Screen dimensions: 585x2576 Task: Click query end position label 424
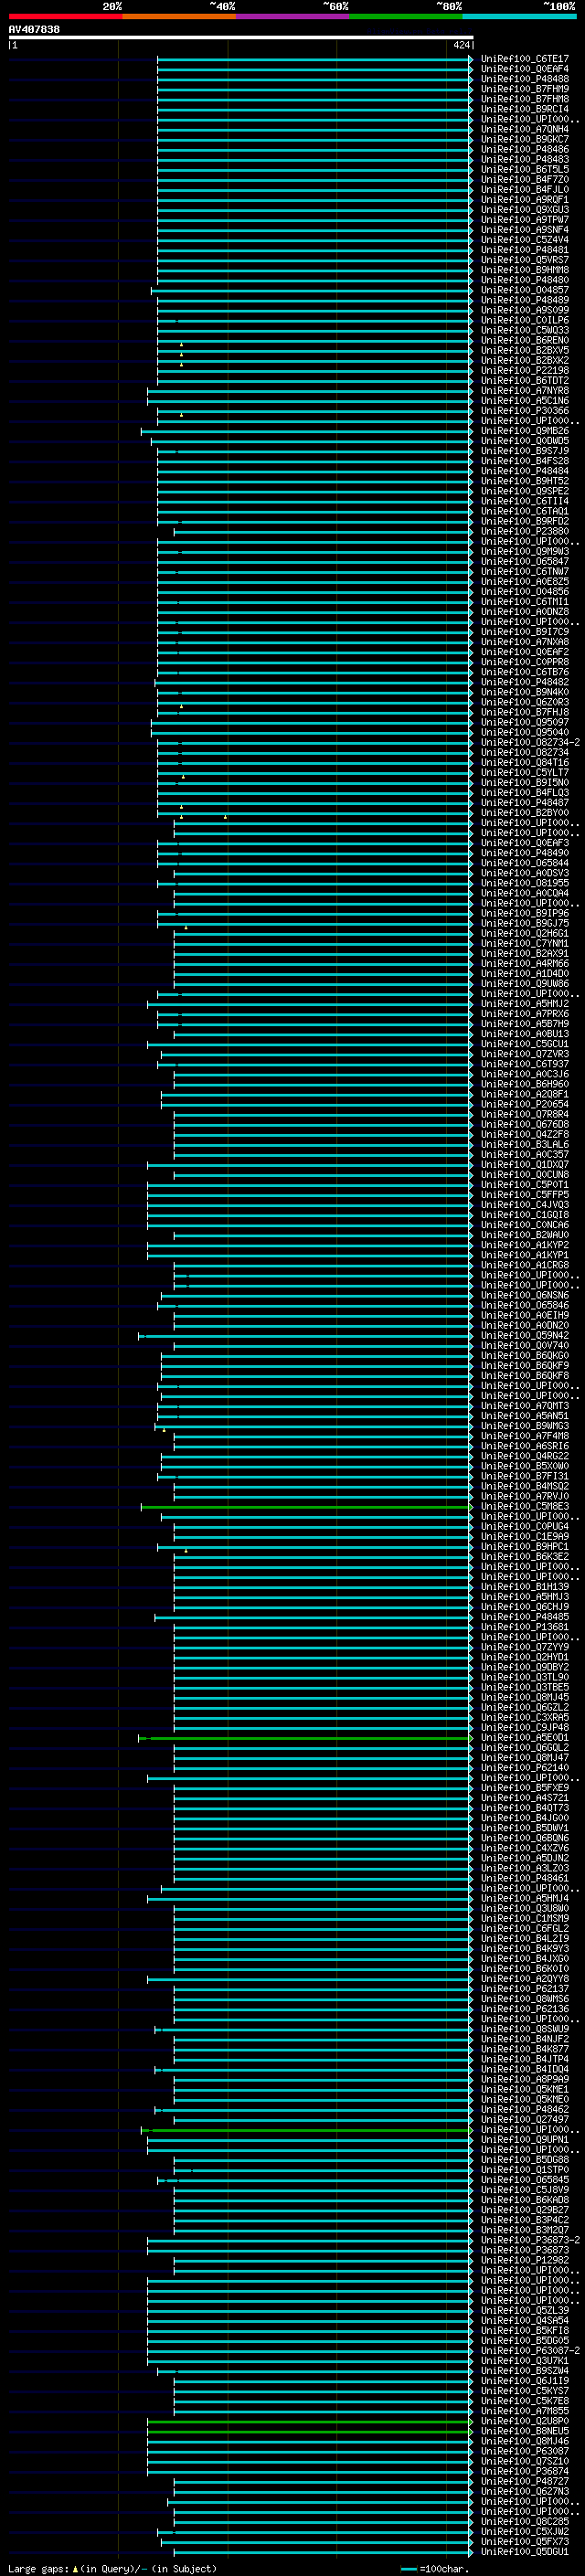click(x=461, y=45)
